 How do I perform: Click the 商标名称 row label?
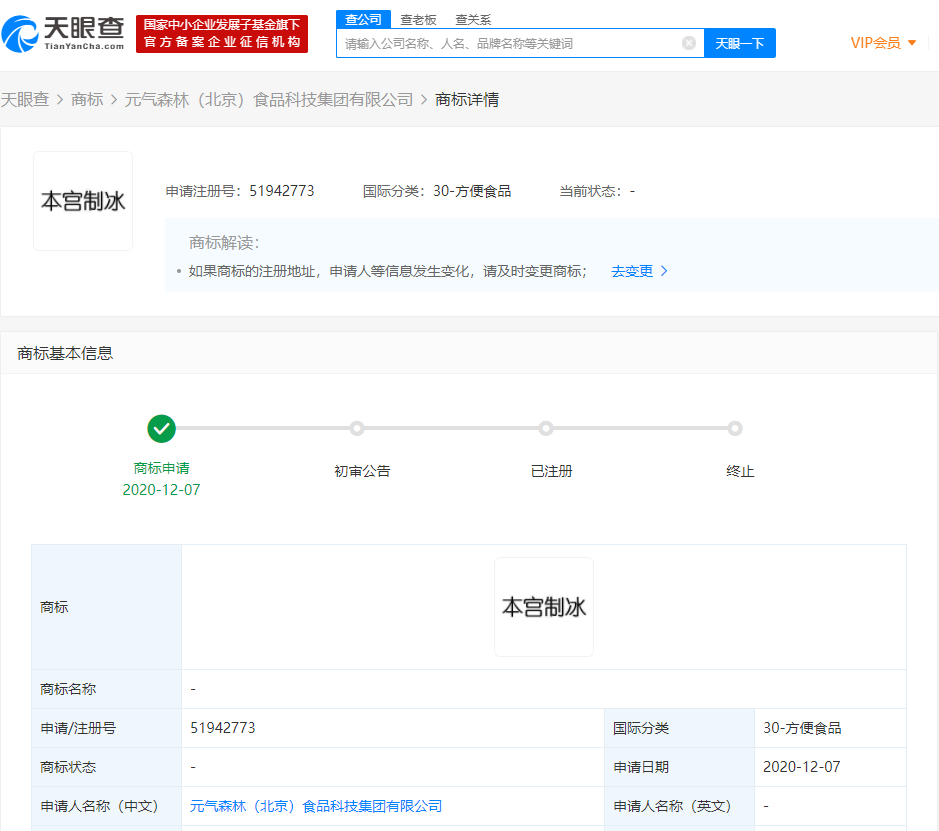click(x=68, y=689)
